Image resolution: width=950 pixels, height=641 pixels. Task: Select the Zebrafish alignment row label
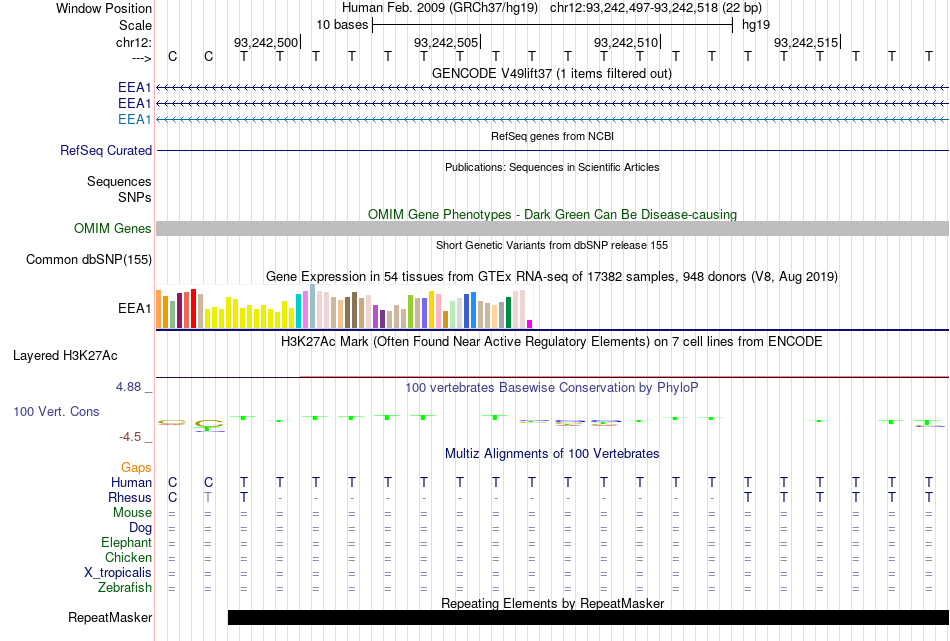[125, 588]
